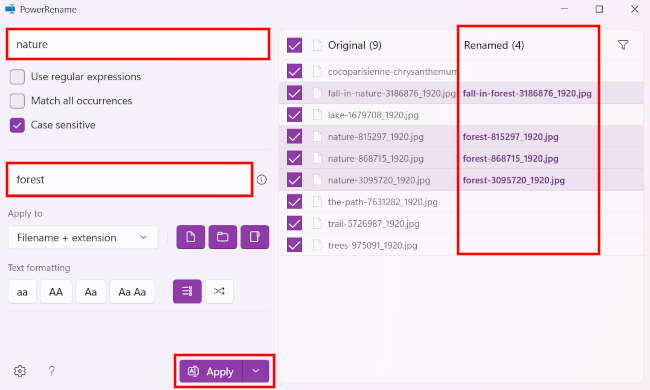
Task: Click the Original (9) column header
Action: (354, 45)
